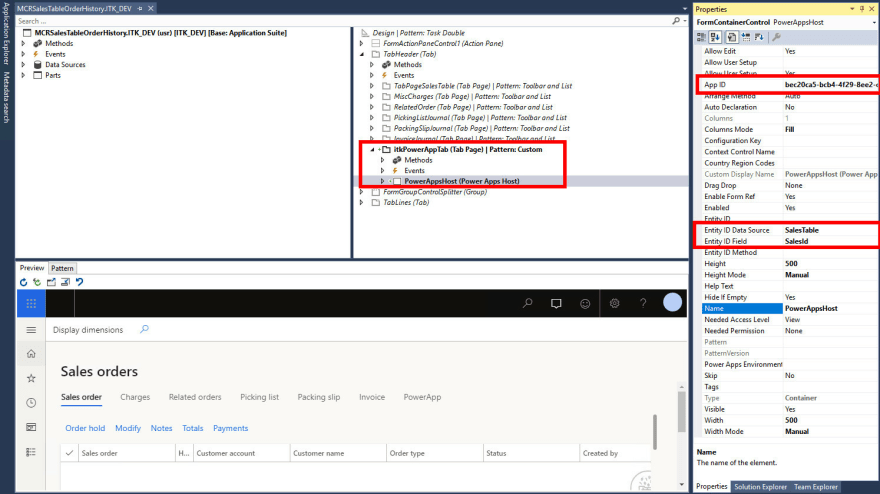Open the Properties object selector dropdown

click(x=874, y=22)
